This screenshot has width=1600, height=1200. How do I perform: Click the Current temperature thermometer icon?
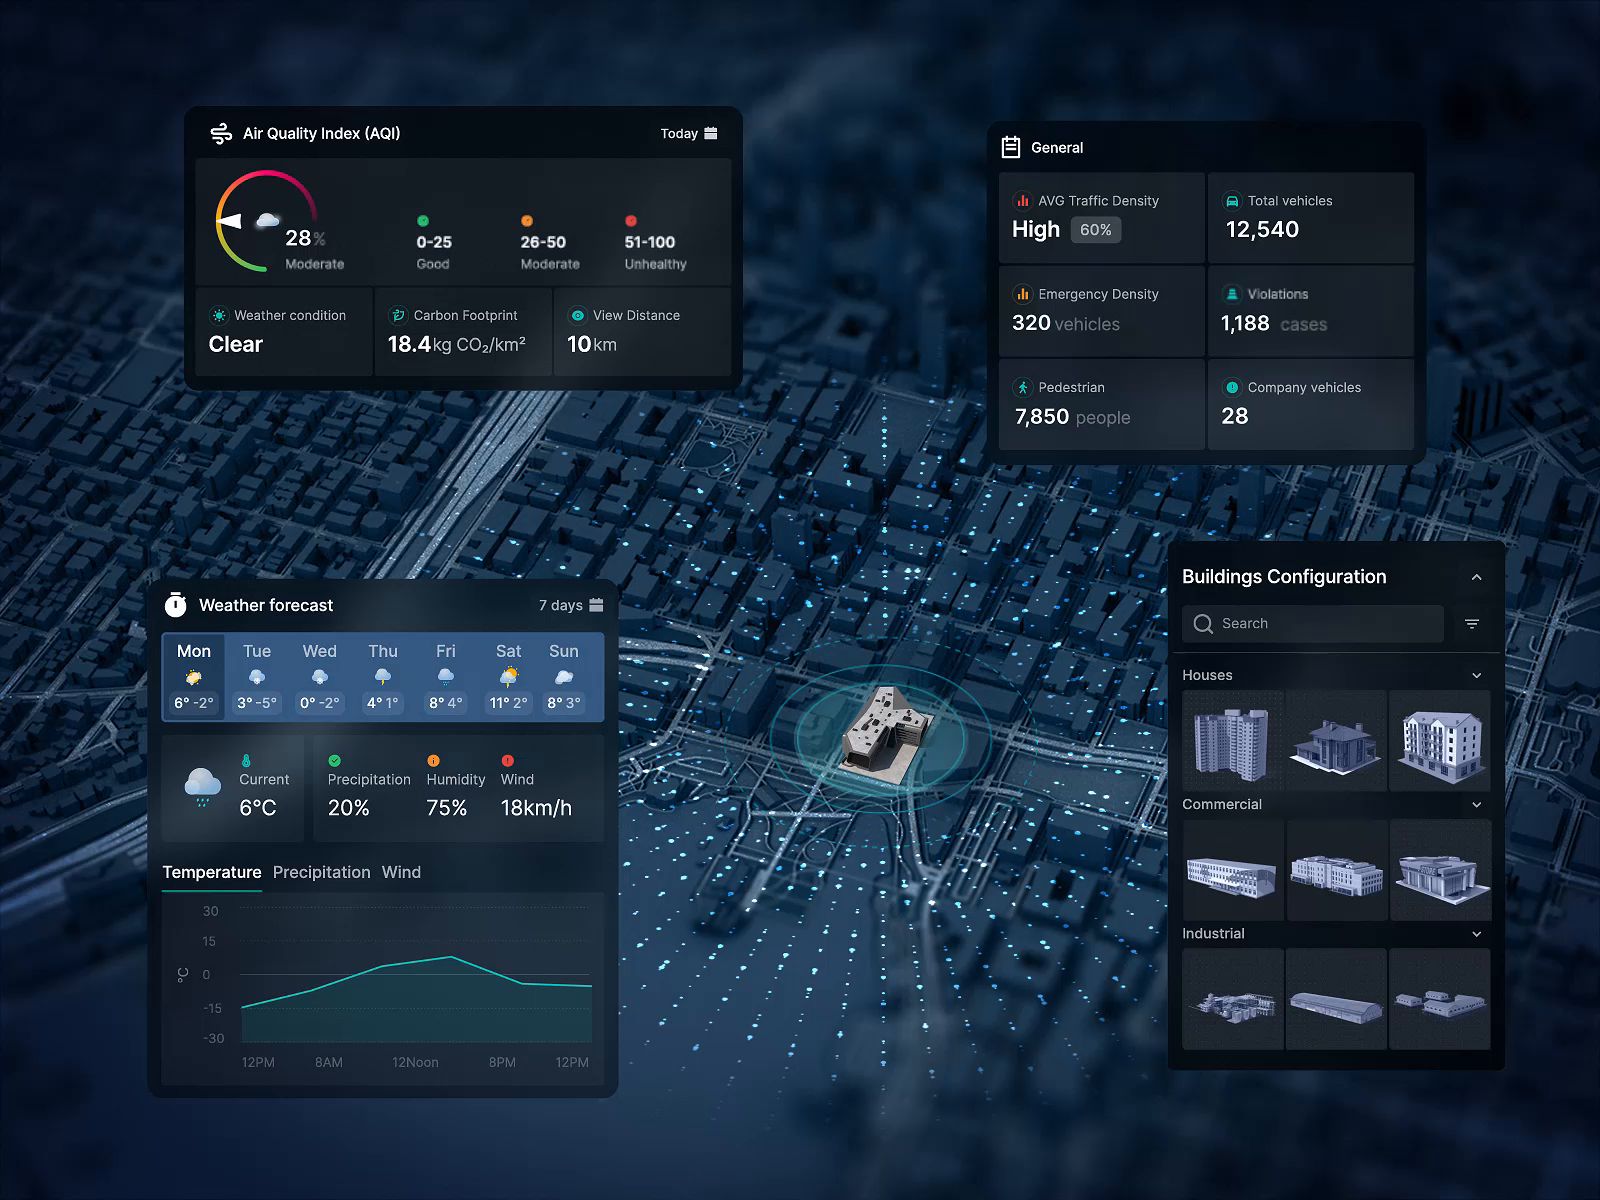click(246, 761)
